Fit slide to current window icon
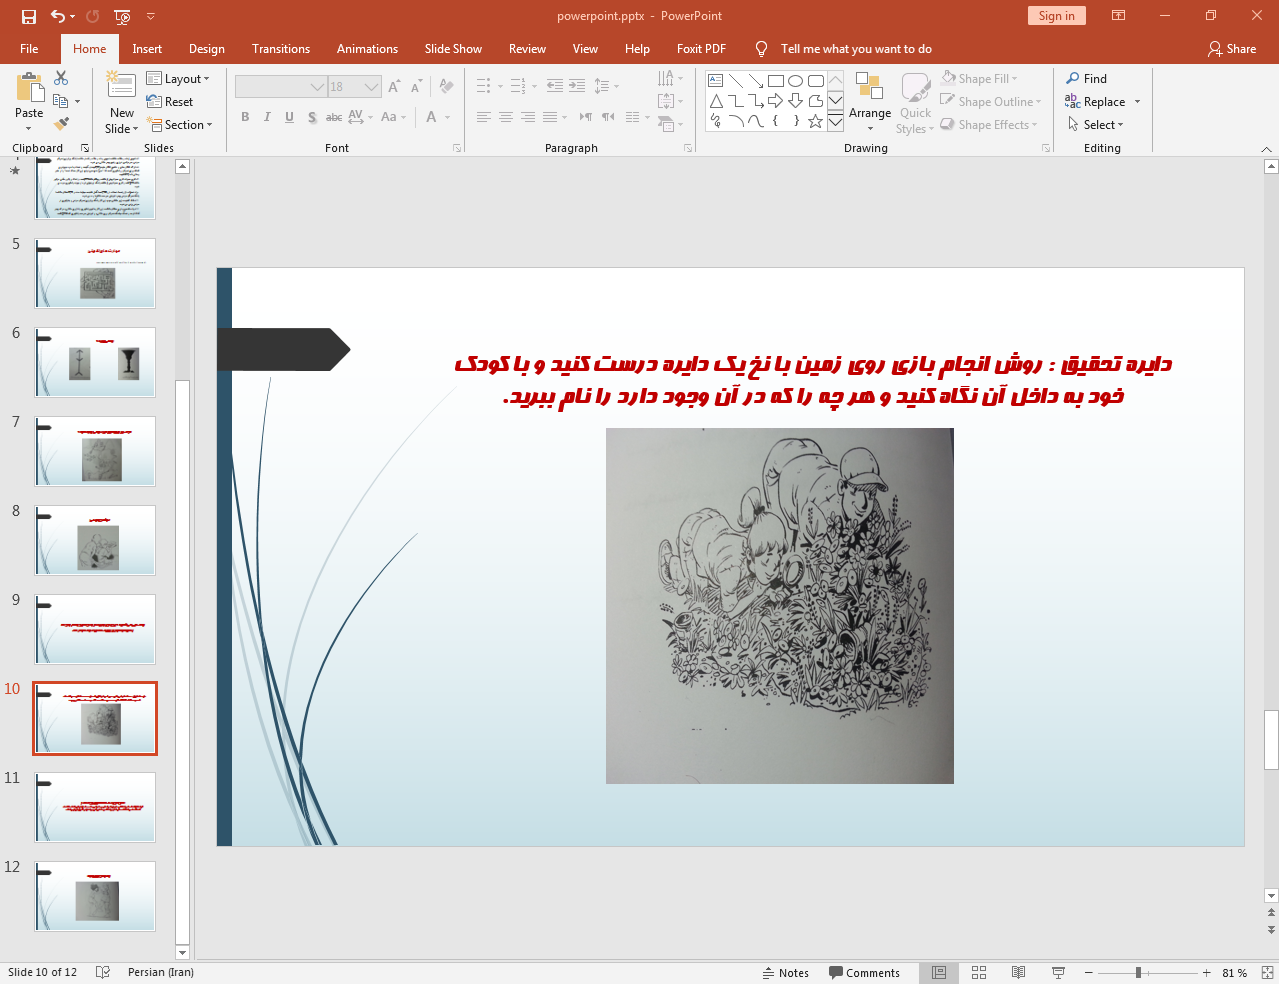 click(x=1267, y=973)
